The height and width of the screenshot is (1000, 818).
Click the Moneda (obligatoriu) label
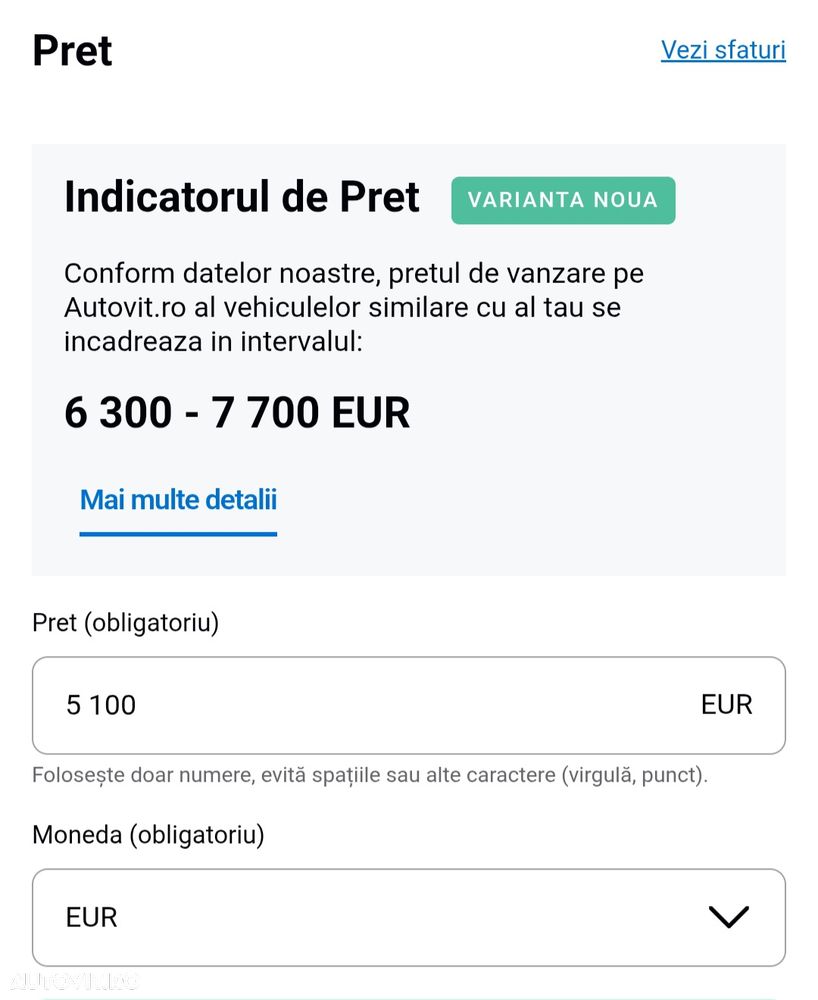click(x=148, y=834)
